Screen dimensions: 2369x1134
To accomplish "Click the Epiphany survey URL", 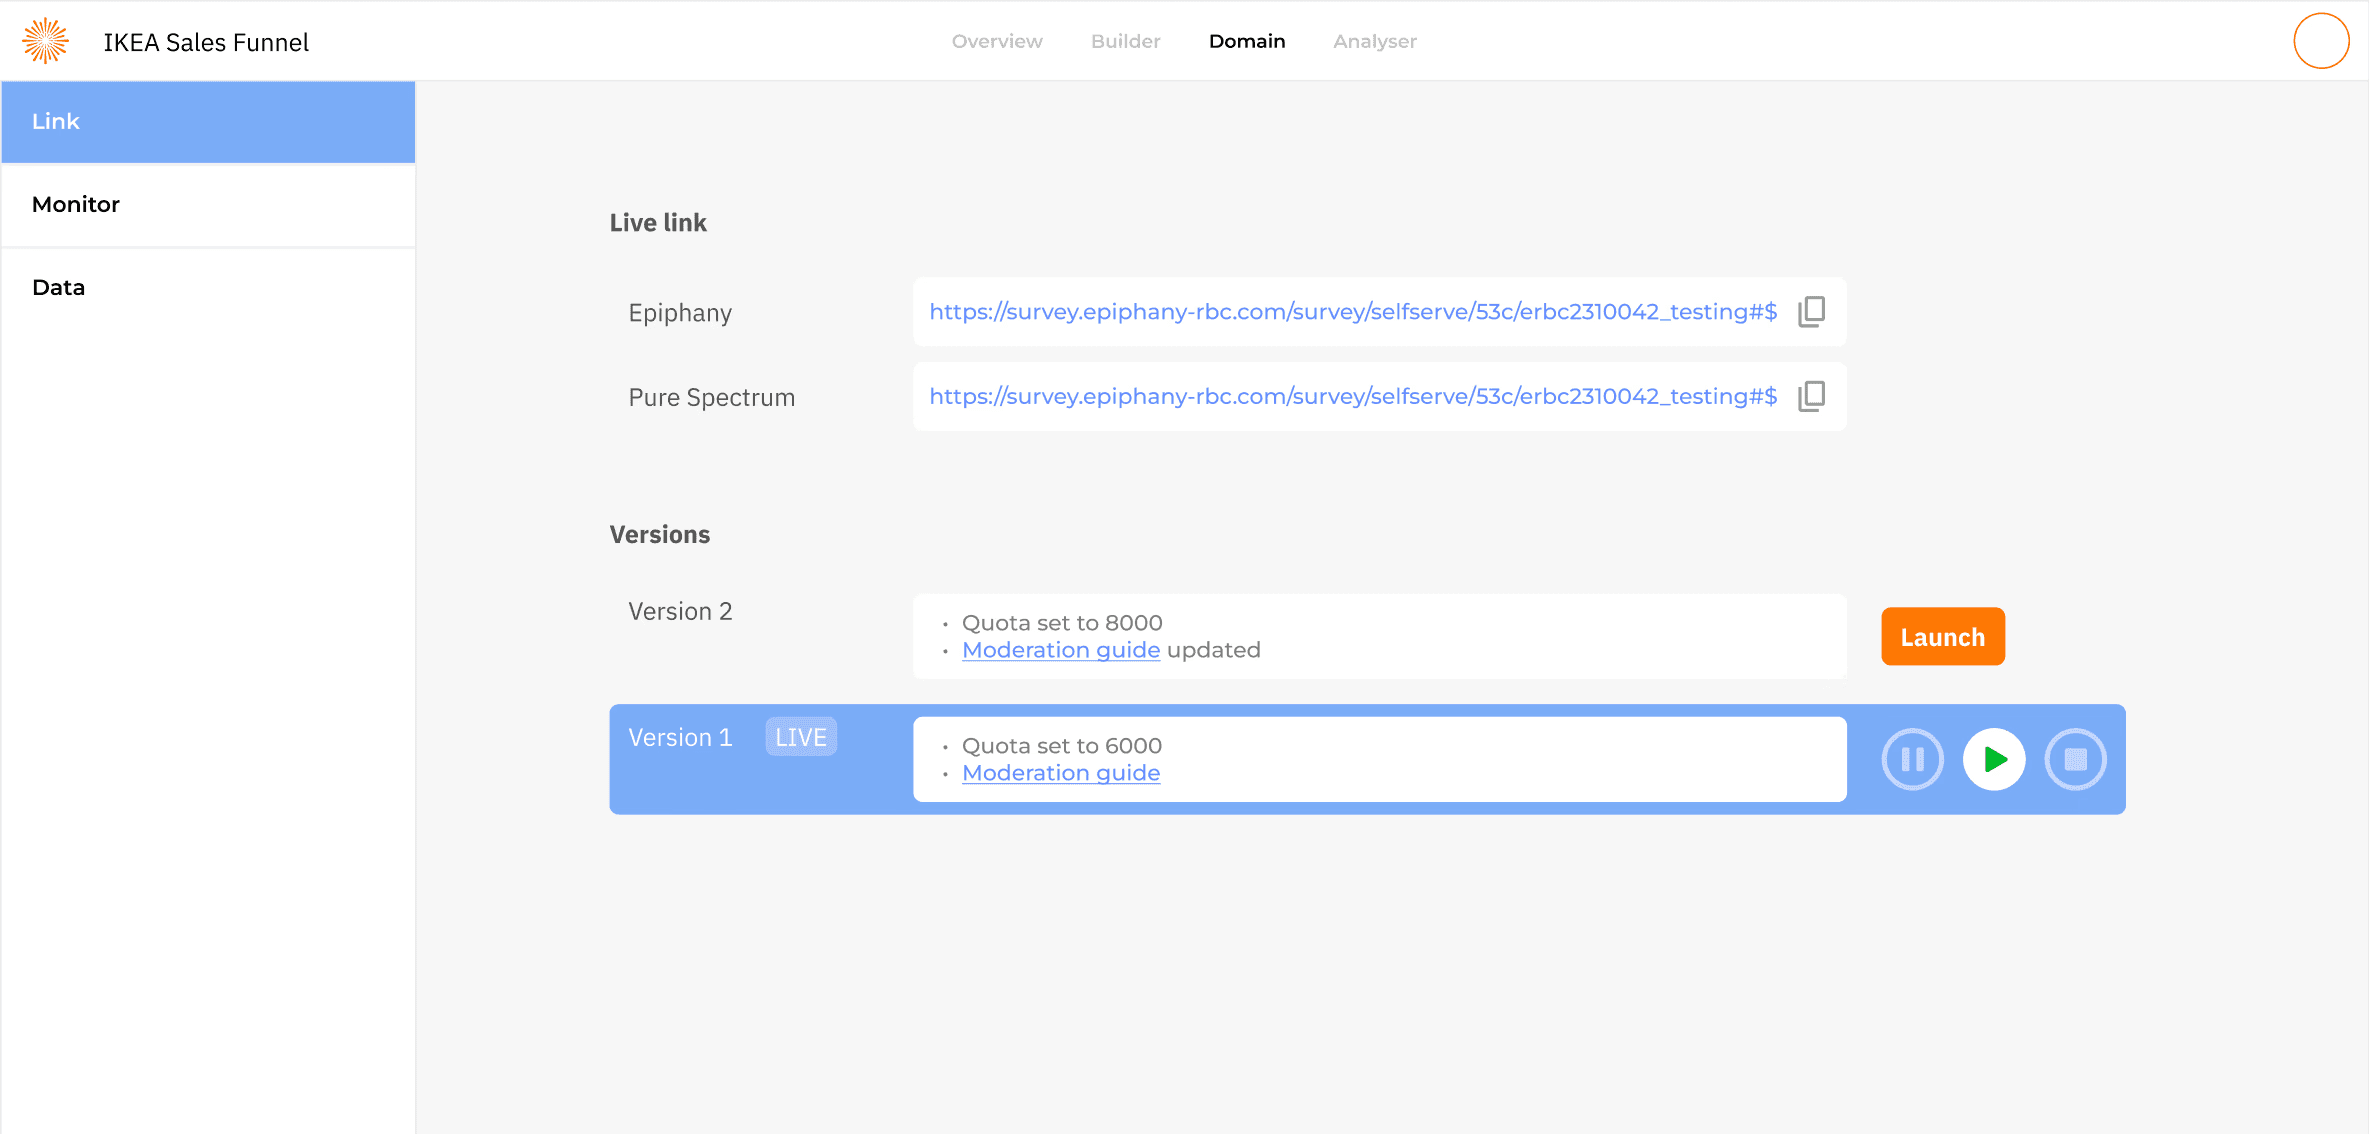I will 1352,312.
